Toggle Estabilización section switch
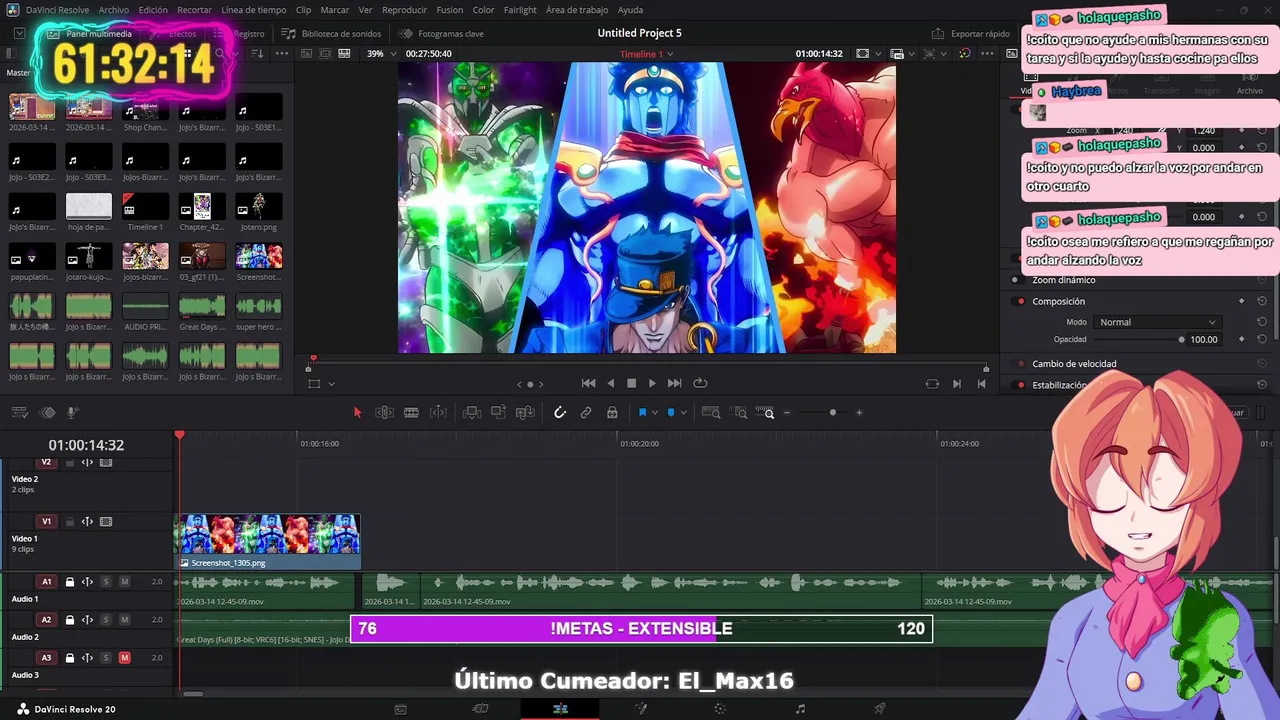Screen dimensions: 1280x720 [1020, 385]
